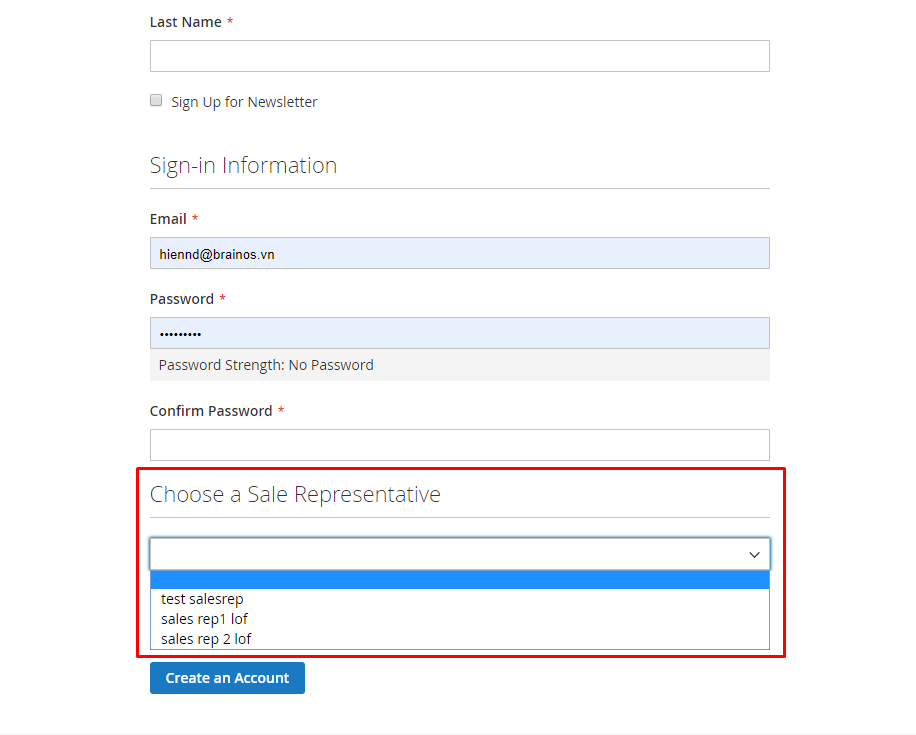Focus the Last Name text field
Image resolution: width=916 pixels, height=735 pixels.
[x=460, y=56]
